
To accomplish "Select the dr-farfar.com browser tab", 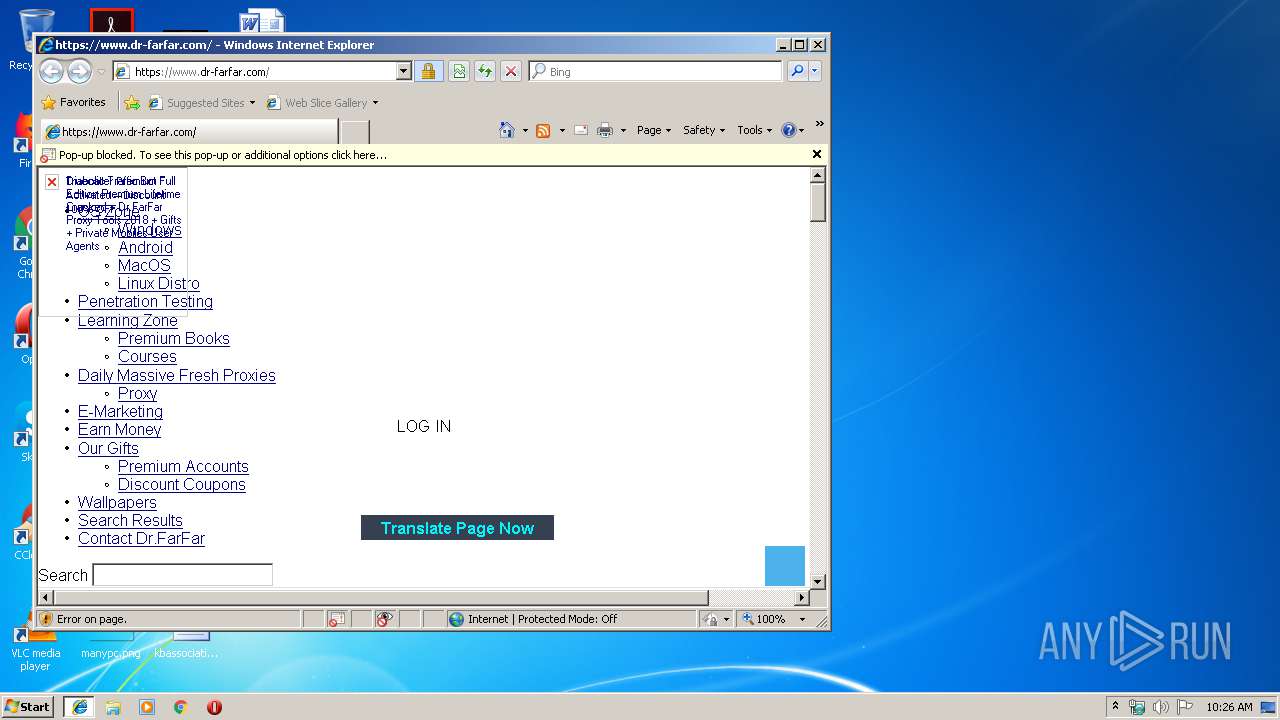I will click(189, 132).
